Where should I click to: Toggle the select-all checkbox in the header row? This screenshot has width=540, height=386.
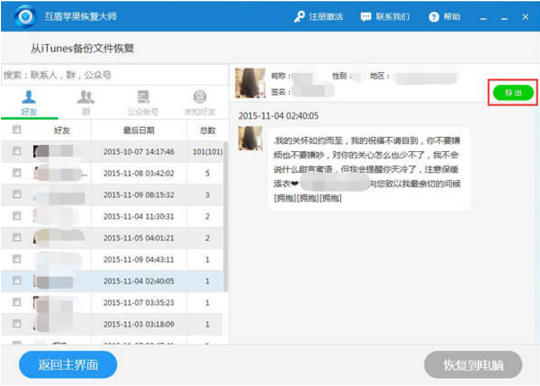pos(17,129)
